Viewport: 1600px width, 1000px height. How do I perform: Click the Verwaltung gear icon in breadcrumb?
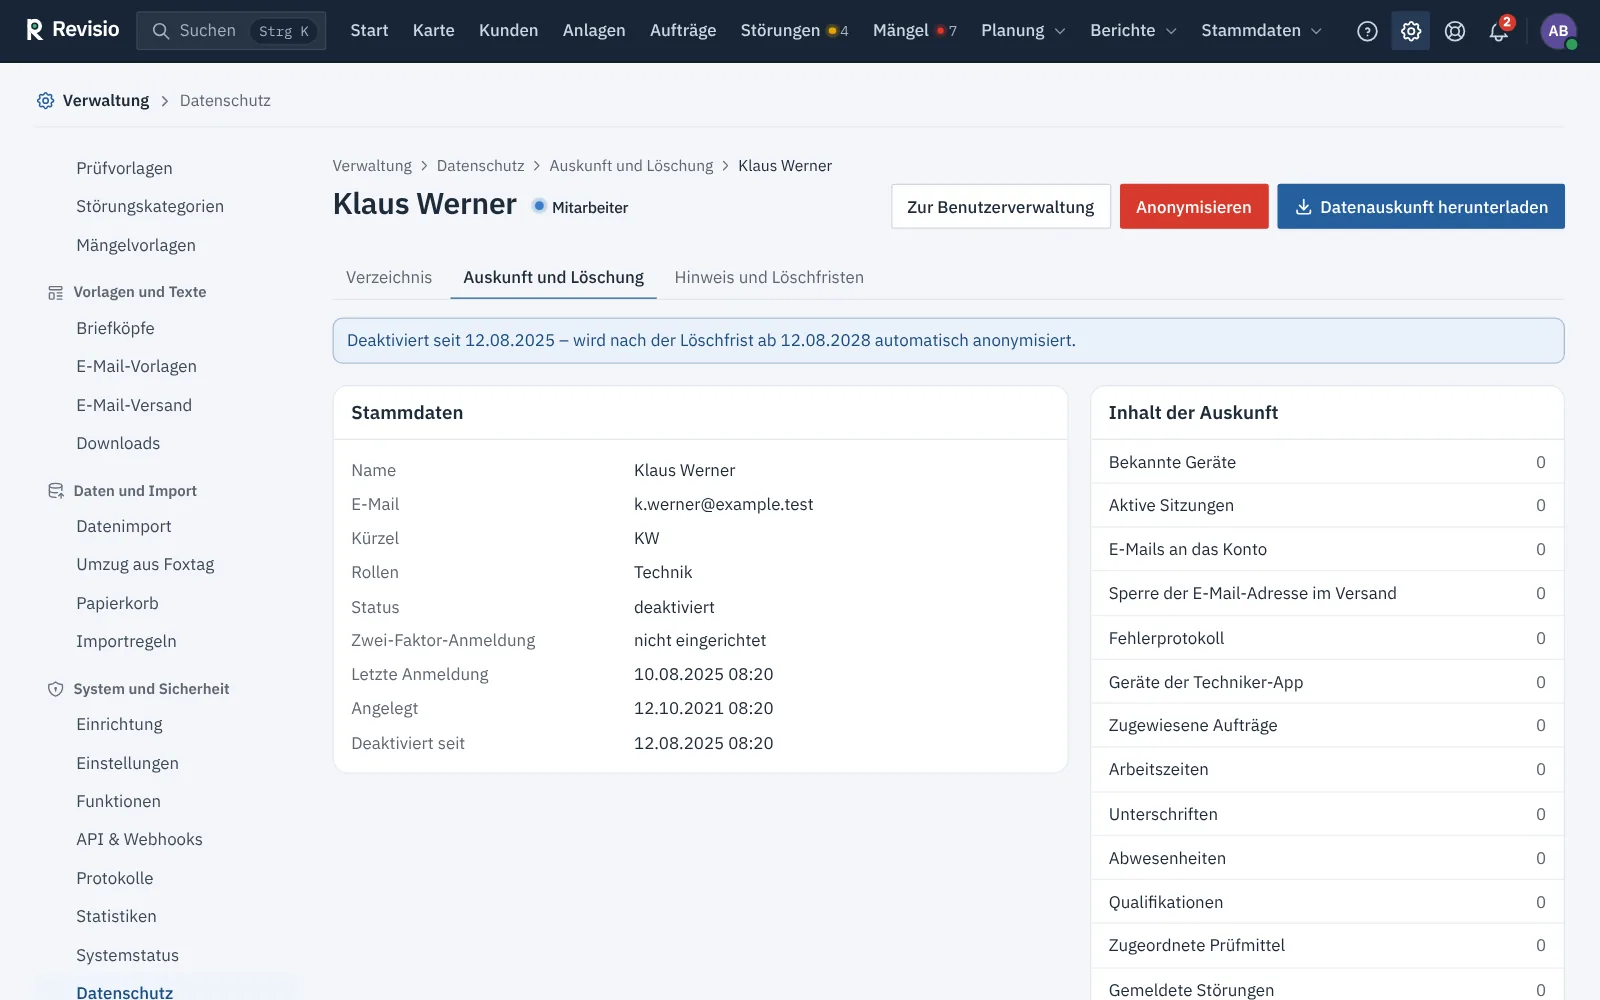pyautogui.click(x=45, y=100)
